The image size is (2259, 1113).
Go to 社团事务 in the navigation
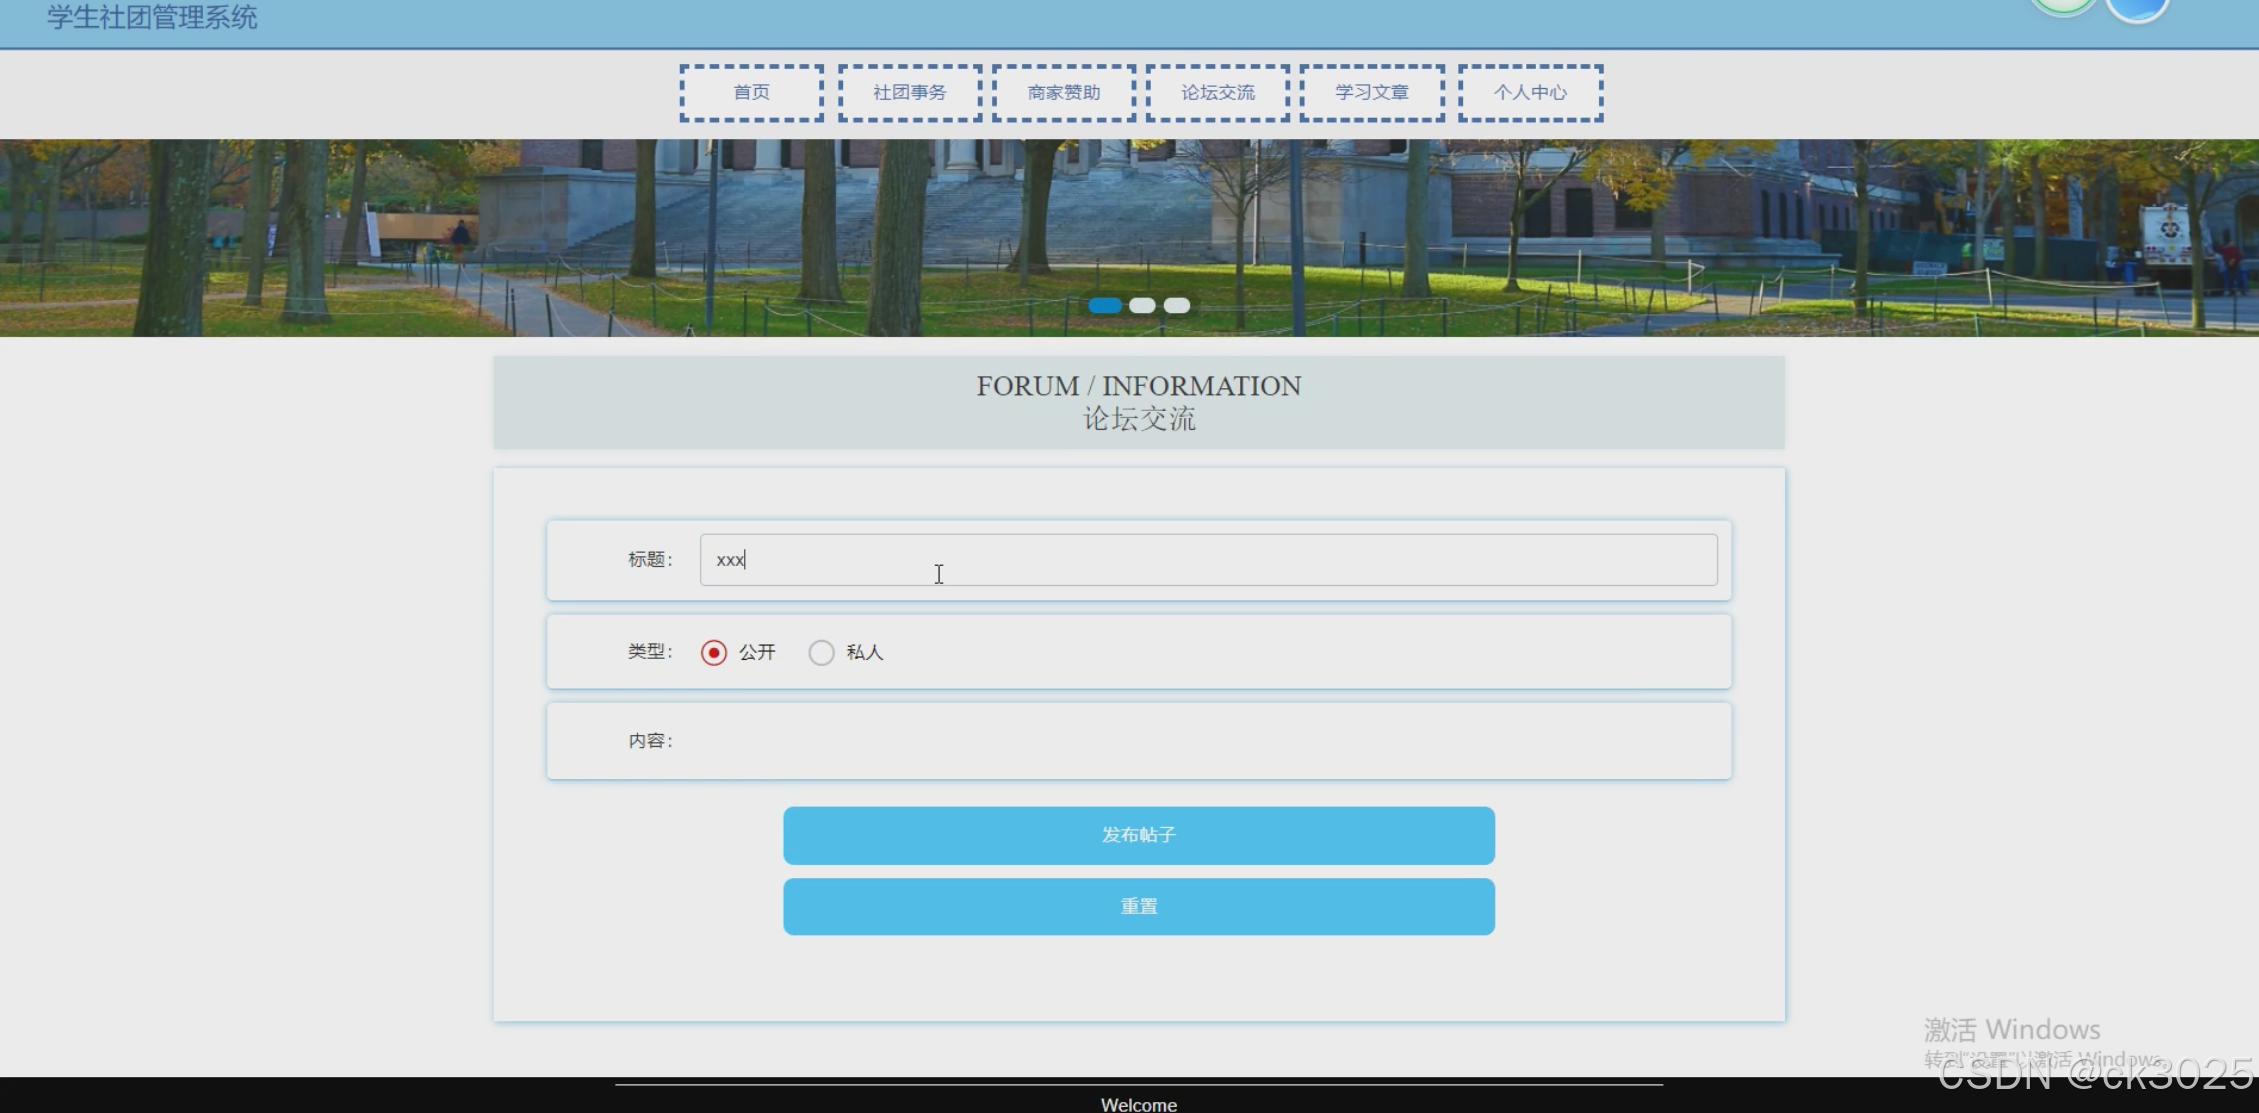pos(909,93)
